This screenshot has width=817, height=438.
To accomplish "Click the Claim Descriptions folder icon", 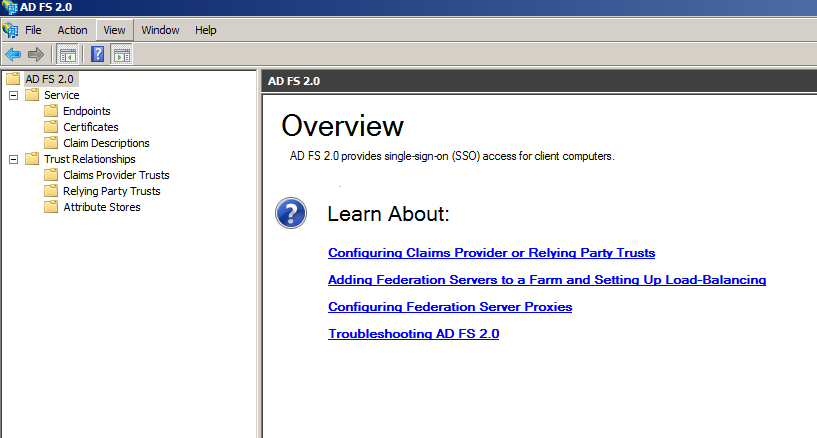I will click(51, 143).
